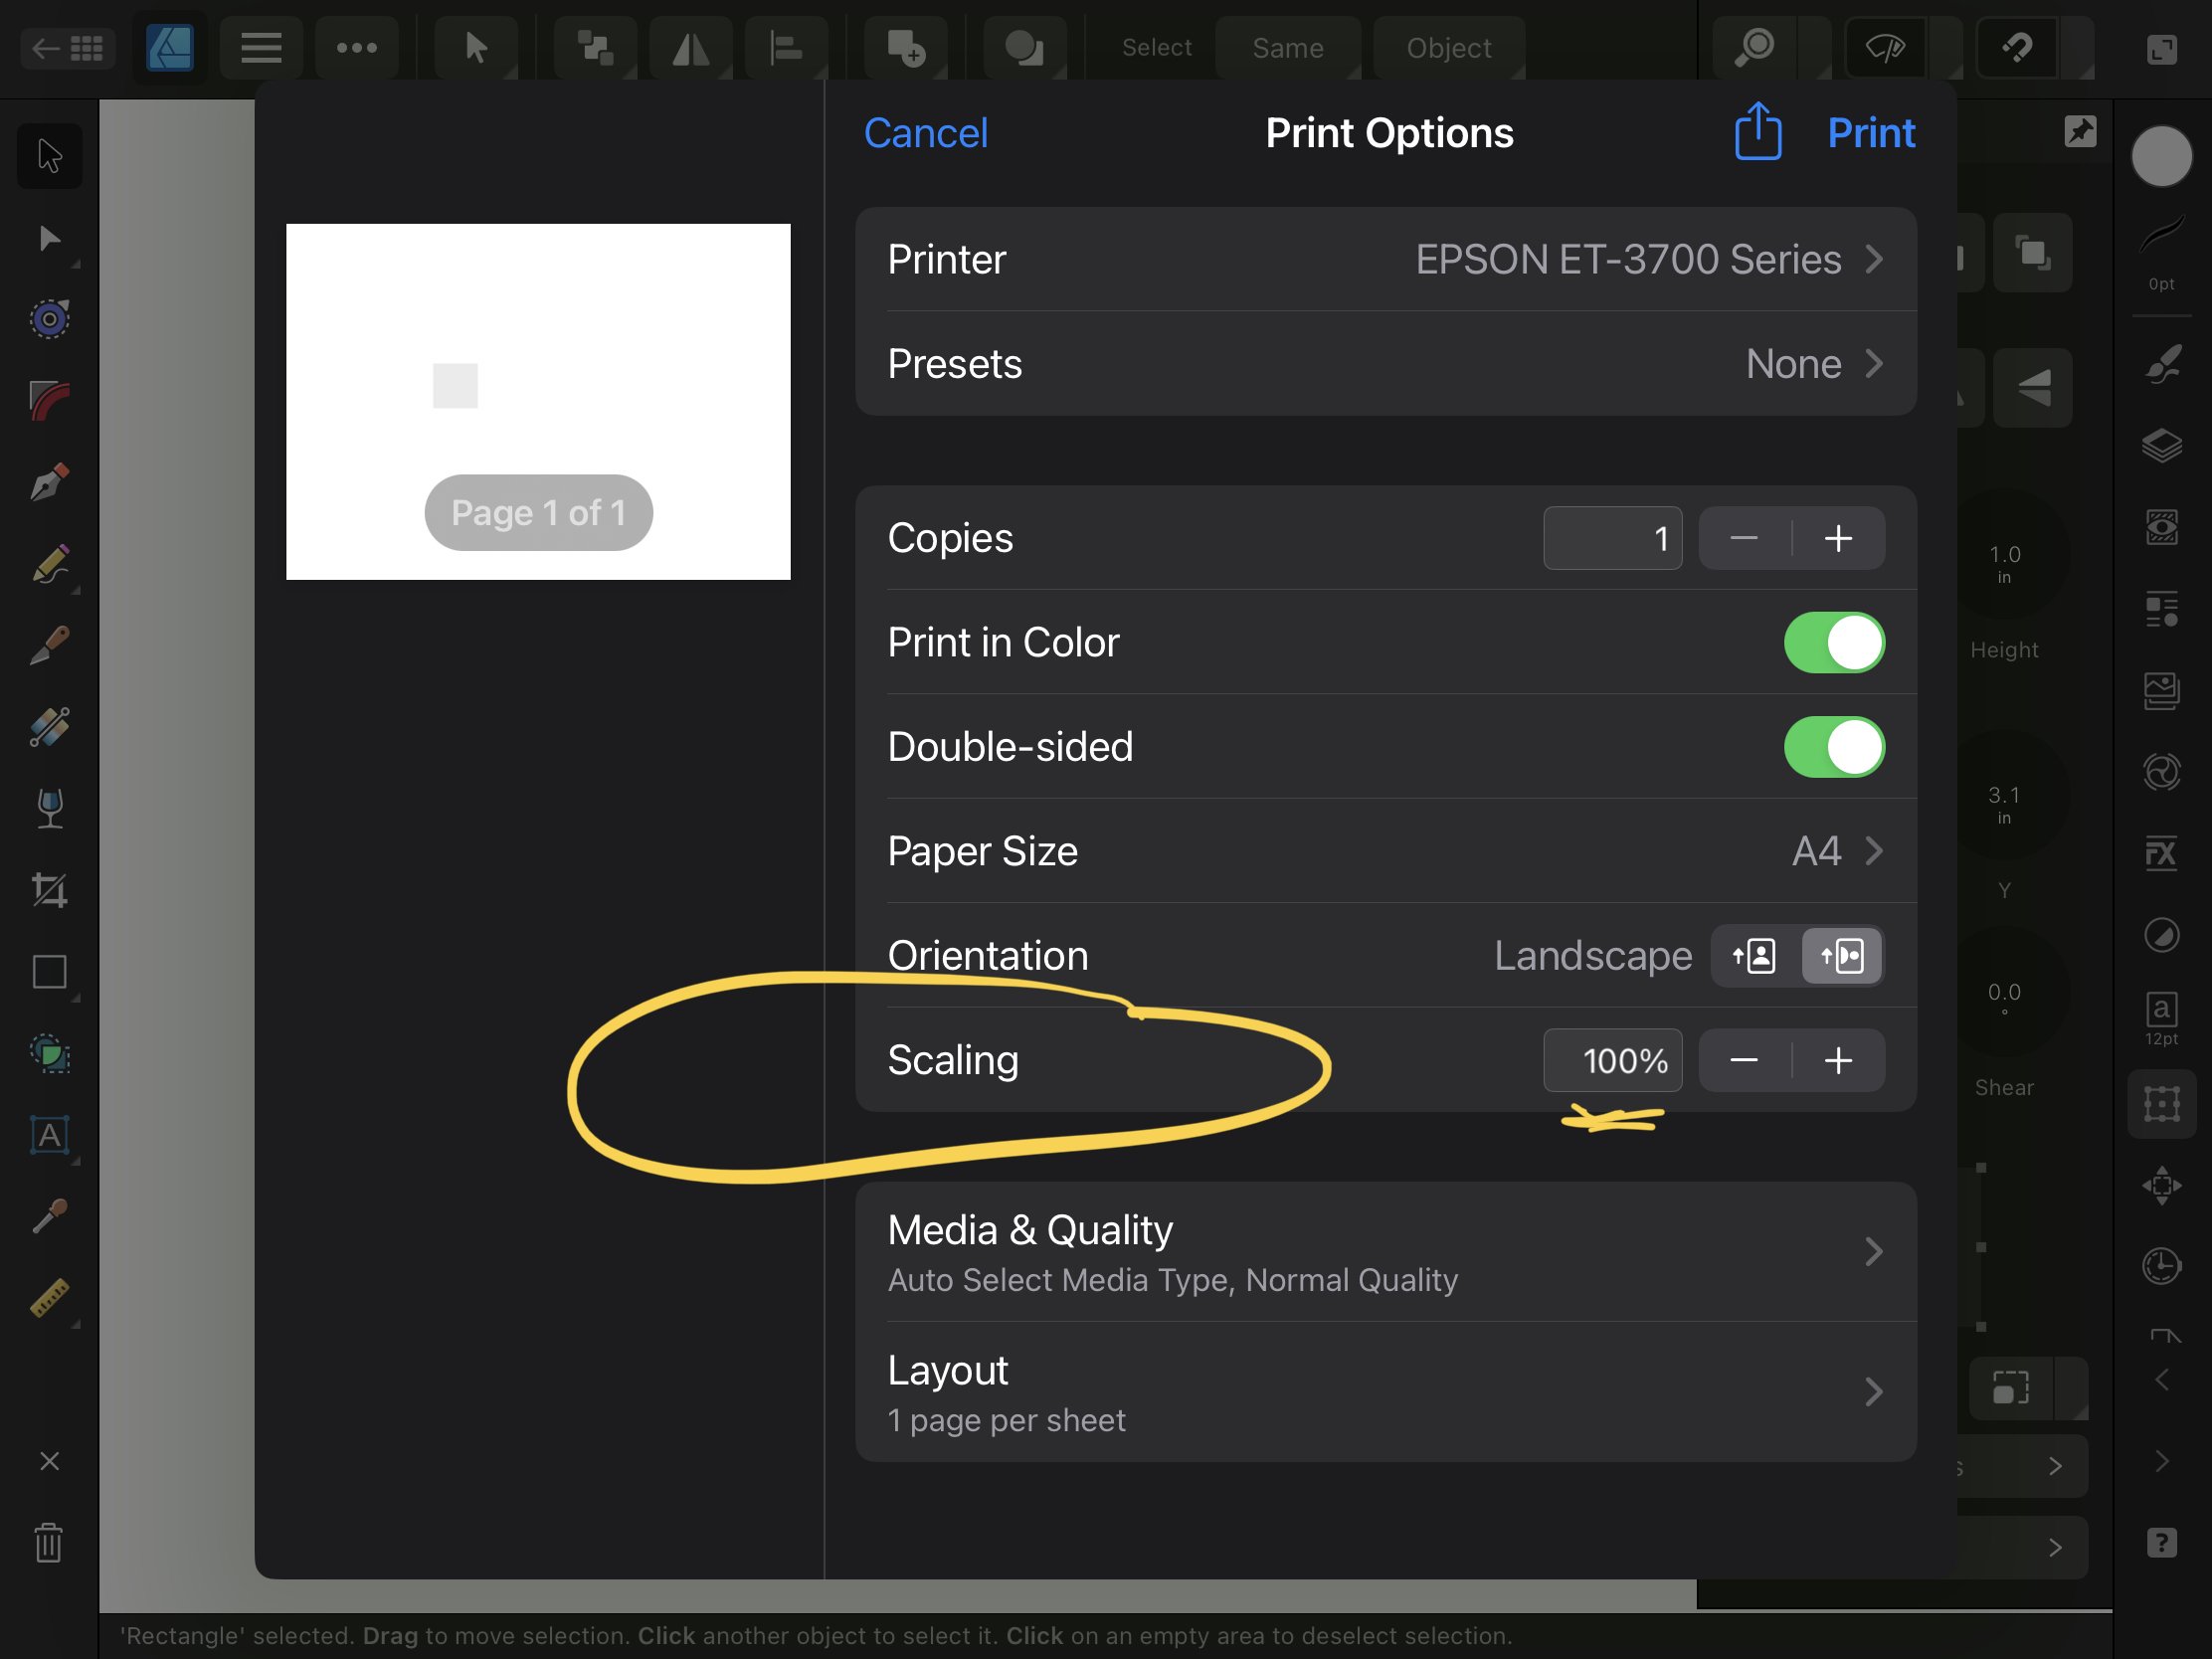
Task: Open the Presets chooser
Action: click(x=1810, y=364)
